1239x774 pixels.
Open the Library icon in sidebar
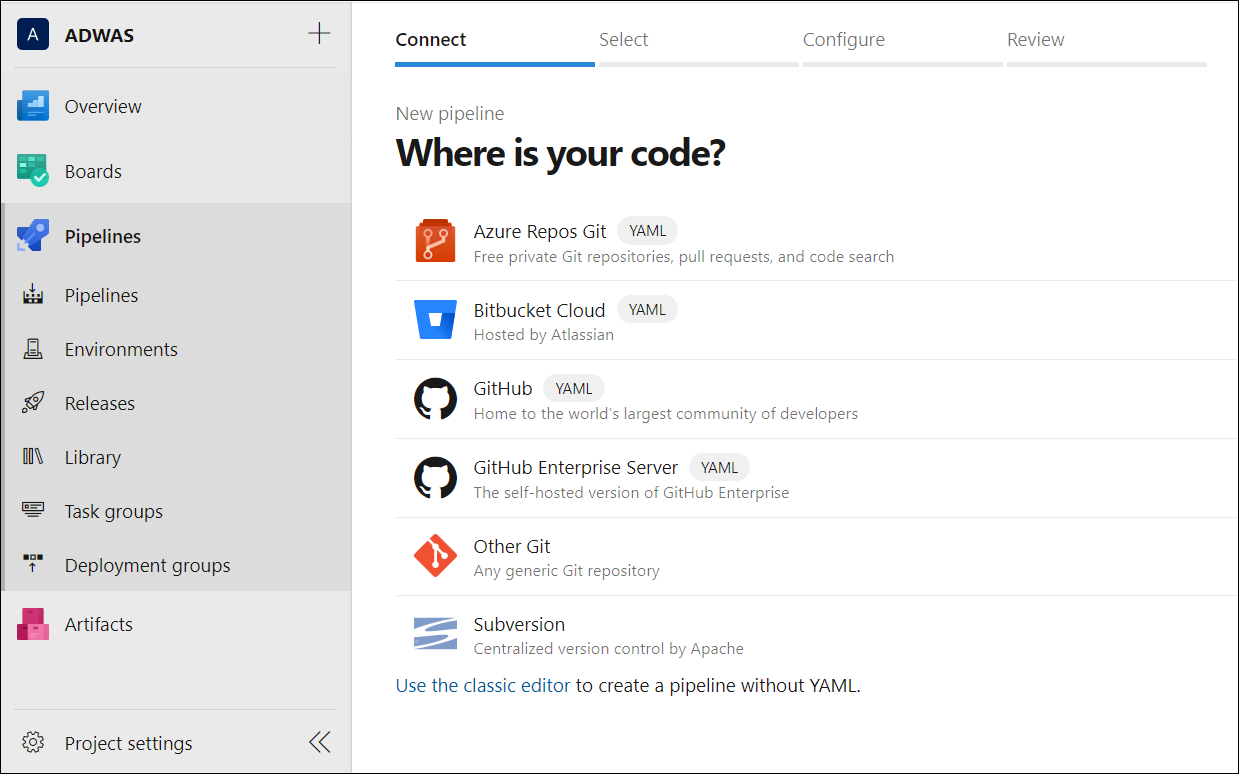(x=33, y=457)
